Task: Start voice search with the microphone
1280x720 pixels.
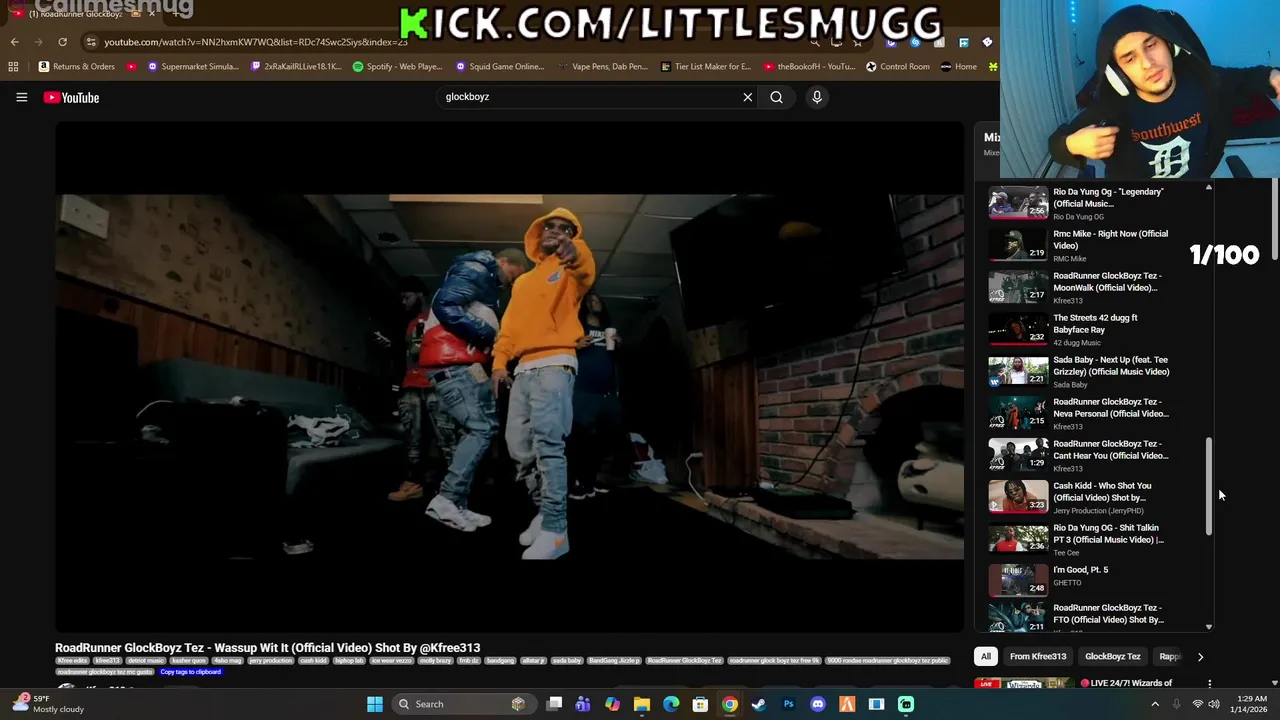Action: point(817,97)
